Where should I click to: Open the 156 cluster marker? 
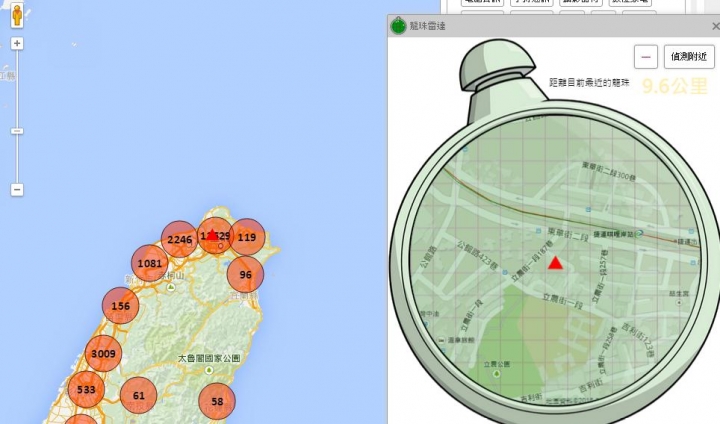click(120, 306)
